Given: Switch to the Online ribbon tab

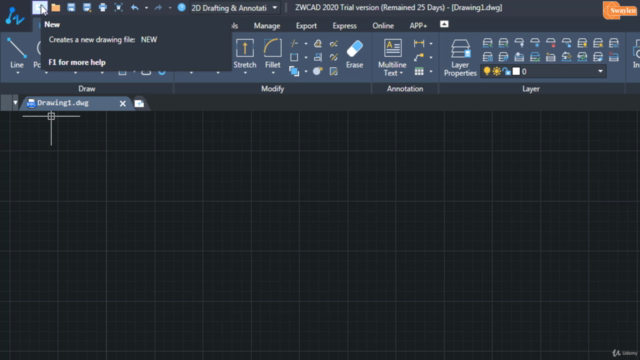Looking at the screenshot, I should point(383,26).
